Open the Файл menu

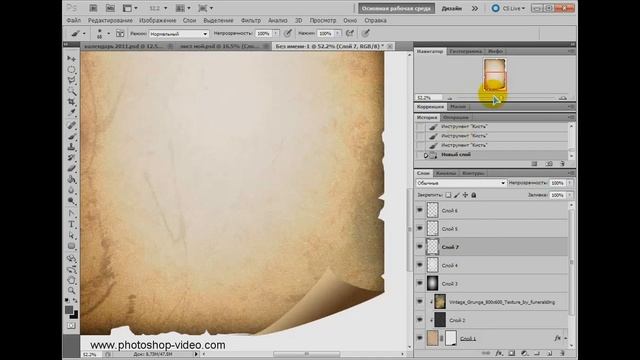[73, 20]
